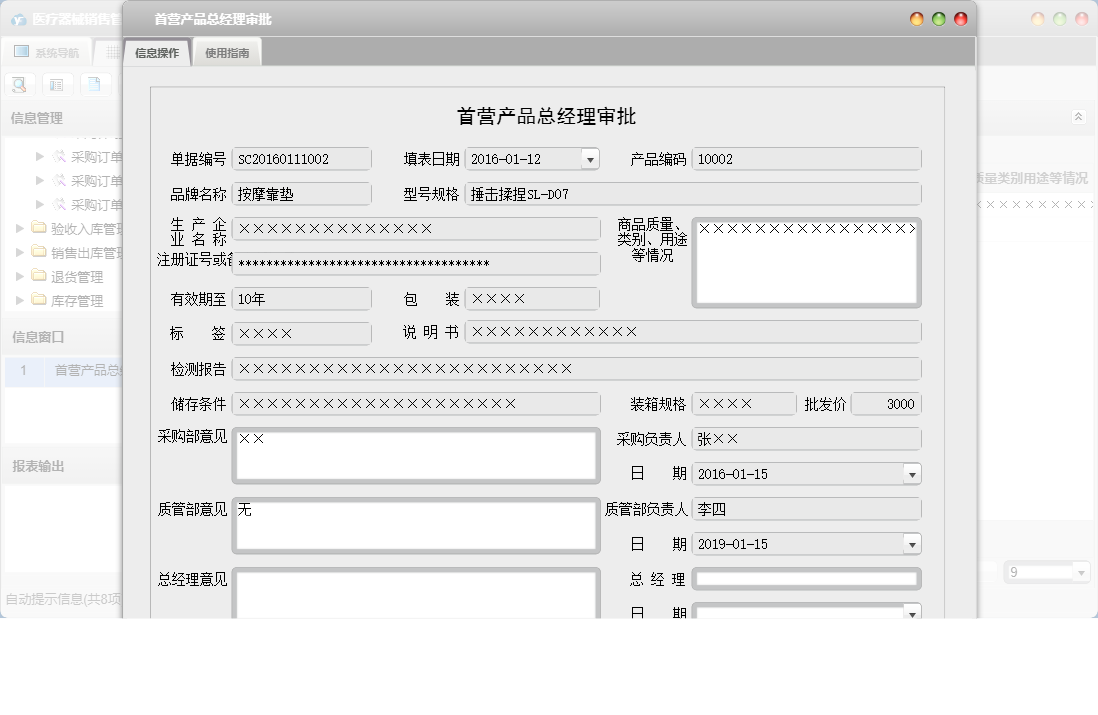Close the 首营产品总经理审批 dialog
The height and width of the screenshot is (715, 1098).
coord(961,20)
